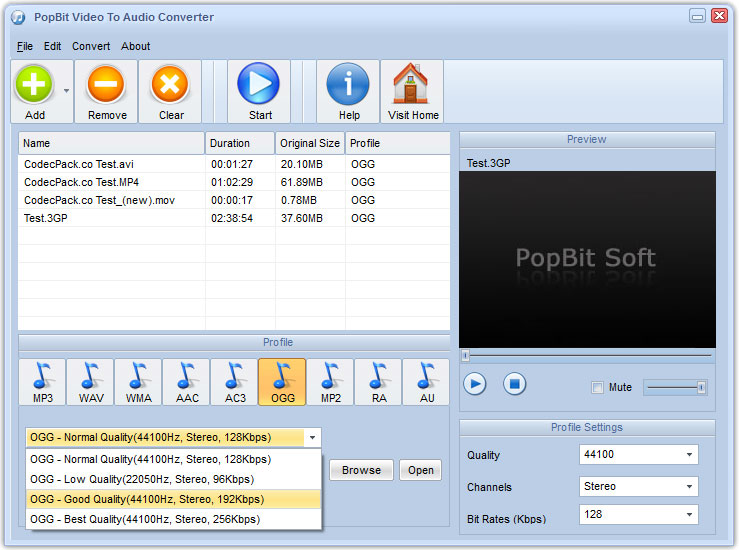
Task: Click the PopBit app icon in title bar
Action: (18, 17)
